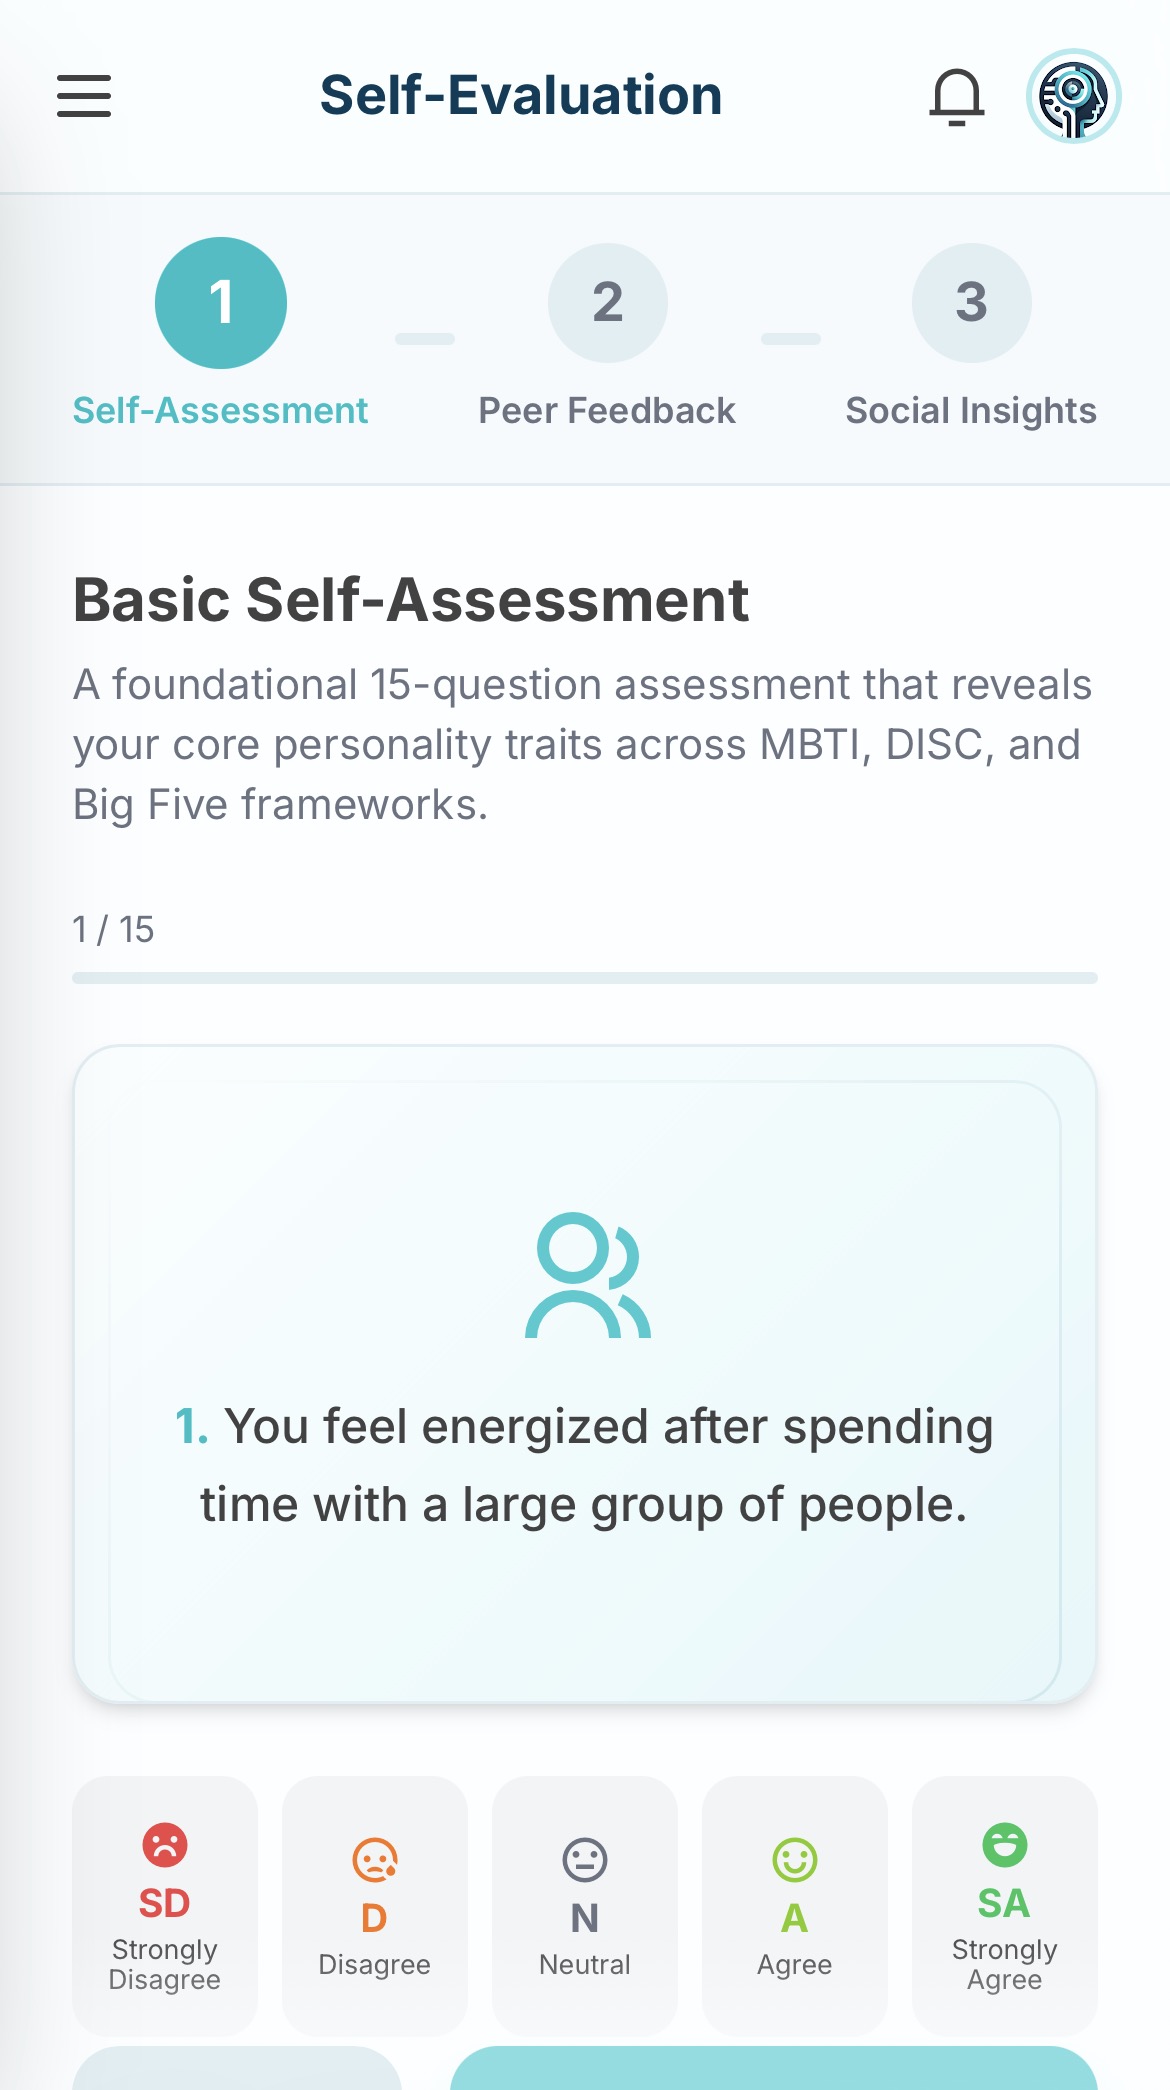1170x2090 pixels.
Task: Click the Disagree rating card
Action: click(374, 1905)
